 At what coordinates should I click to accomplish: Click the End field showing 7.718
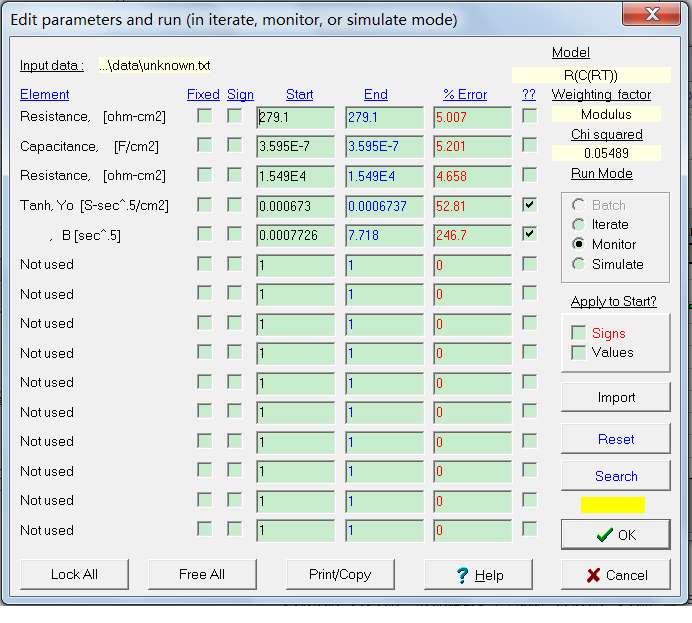pyautogui.click(x=384, y=235)
